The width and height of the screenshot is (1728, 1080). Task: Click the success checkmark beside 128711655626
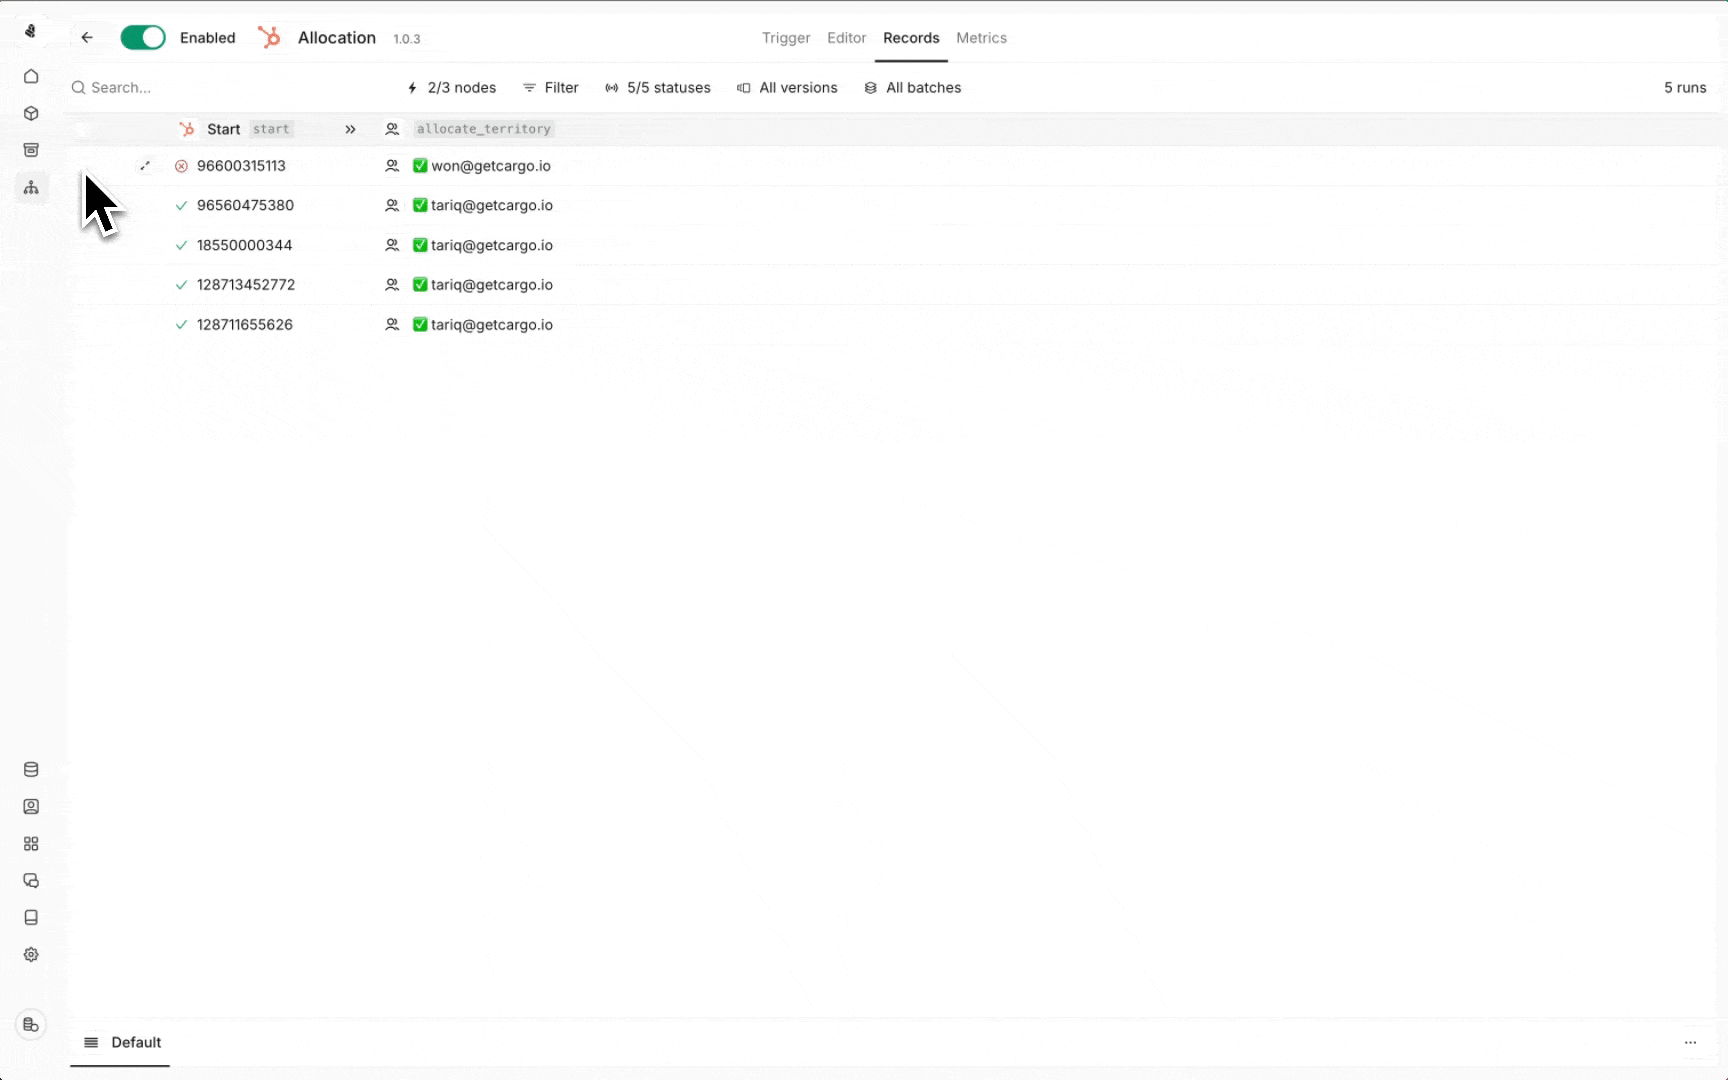181,325
